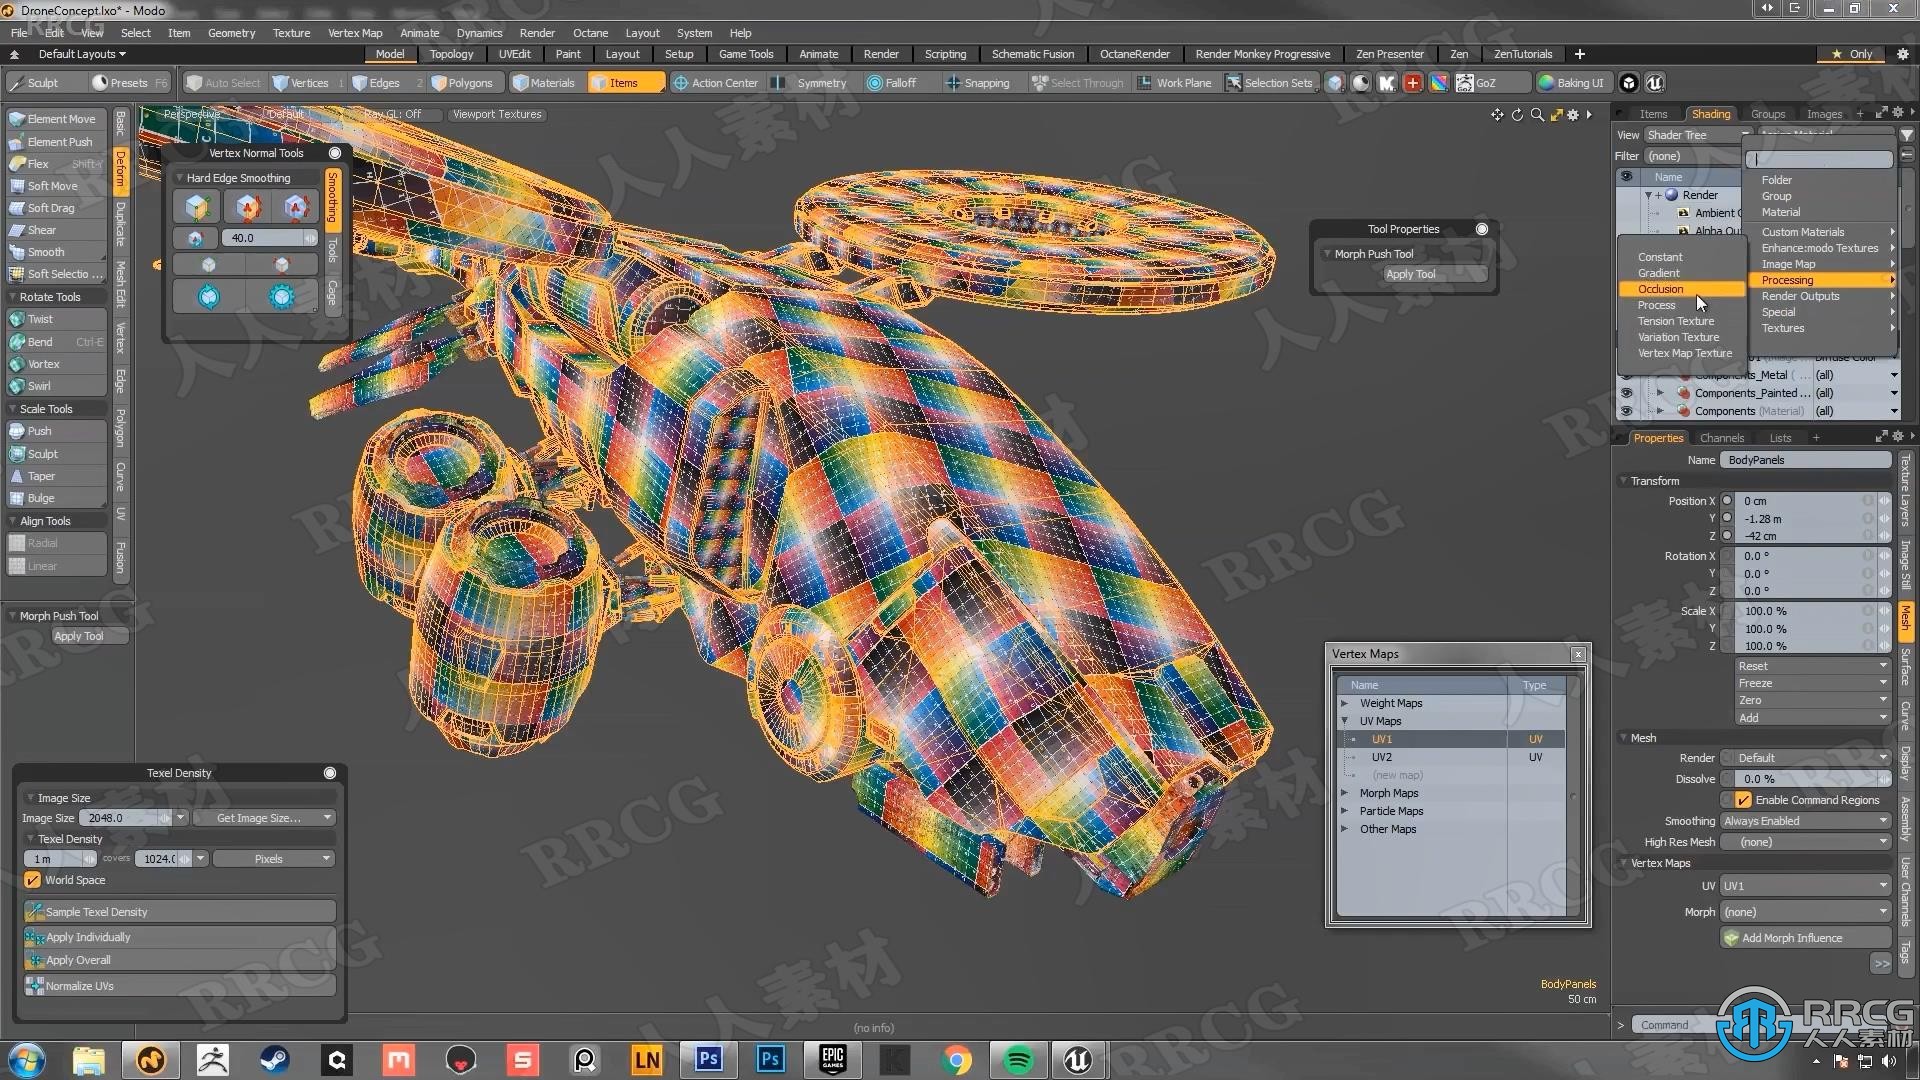Switch to the UVEdit layout tab
The image size is (1920, 1080).
pyautogui.click(x=515, y=54)
